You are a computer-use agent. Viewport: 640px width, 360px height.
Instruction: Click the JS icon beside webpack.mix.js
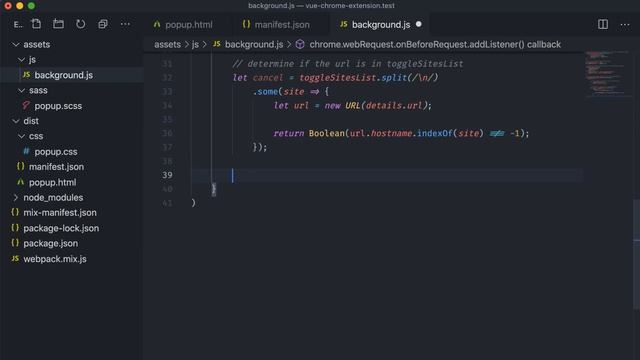click(15, 258)
